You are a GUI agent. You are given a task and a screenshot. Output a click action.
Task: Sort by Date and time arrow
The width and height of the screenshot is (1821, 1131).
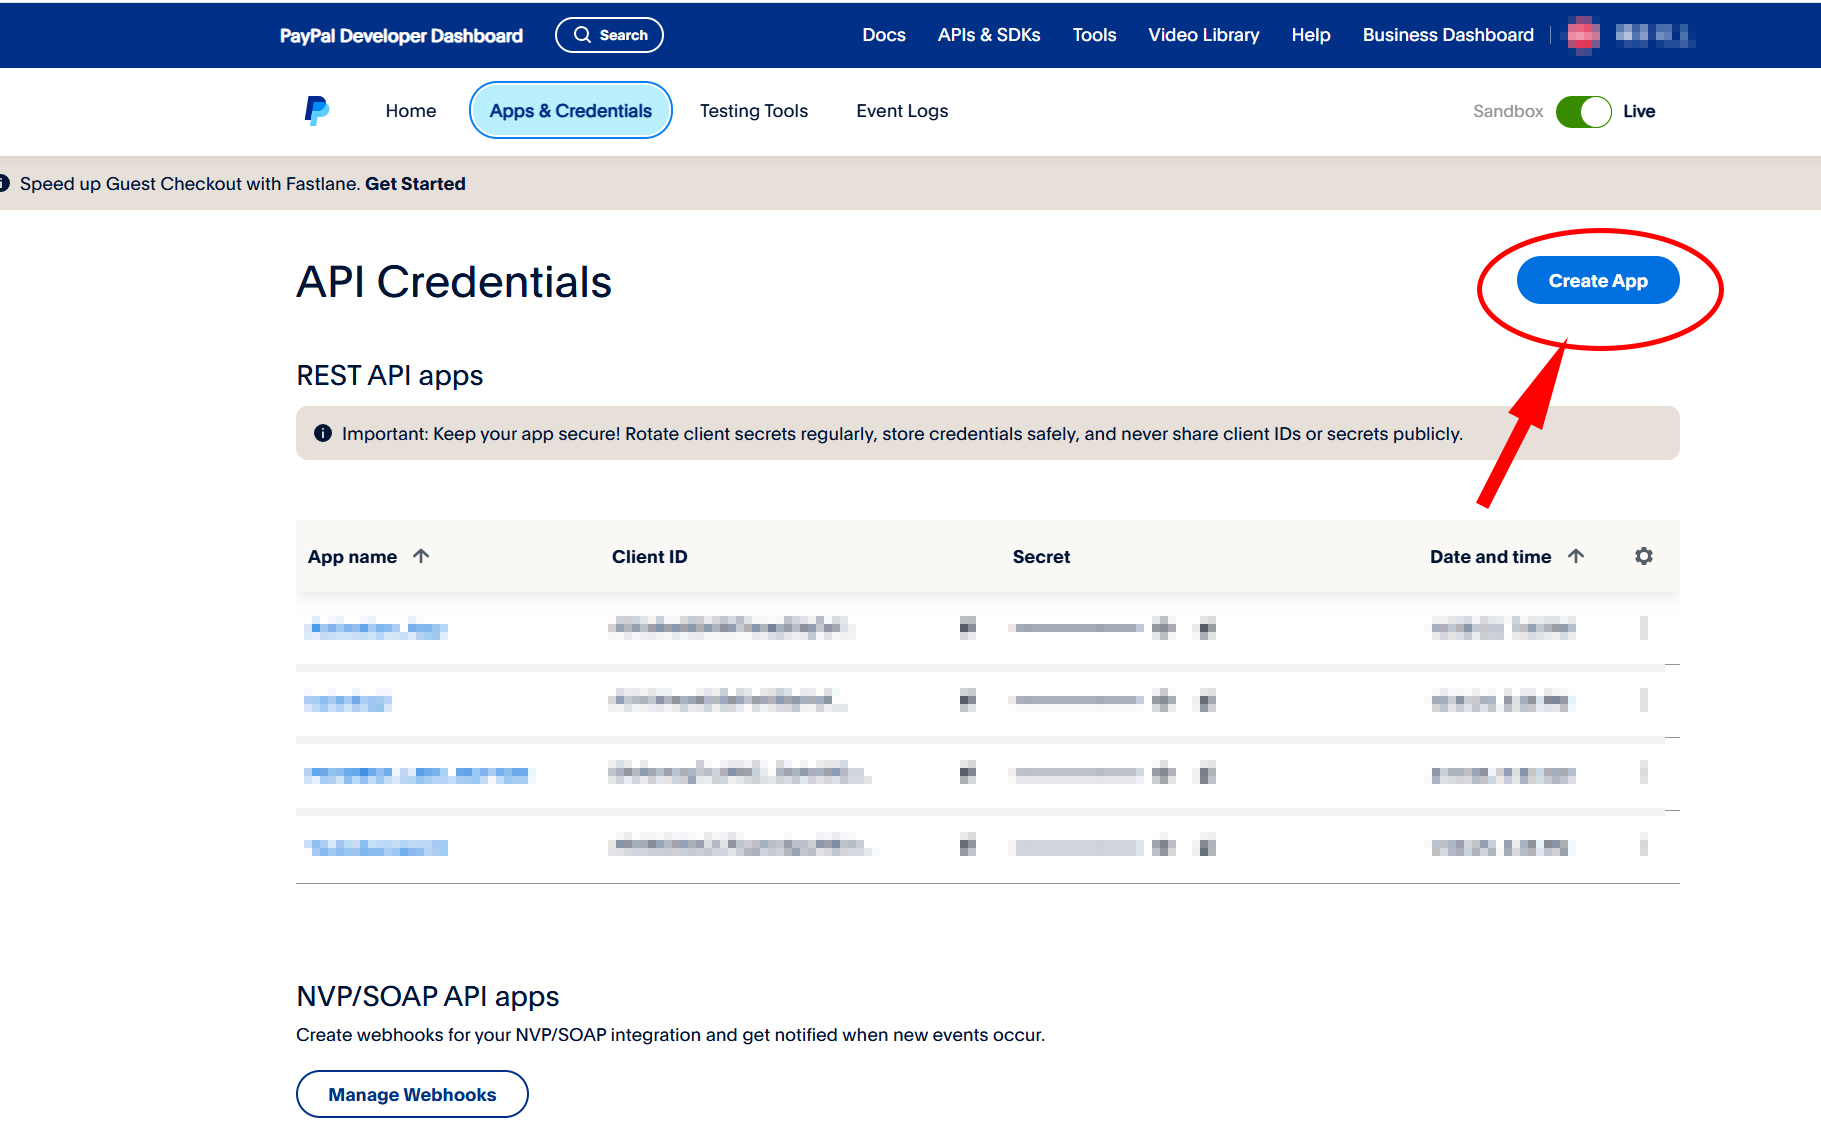coord(1576,556)
